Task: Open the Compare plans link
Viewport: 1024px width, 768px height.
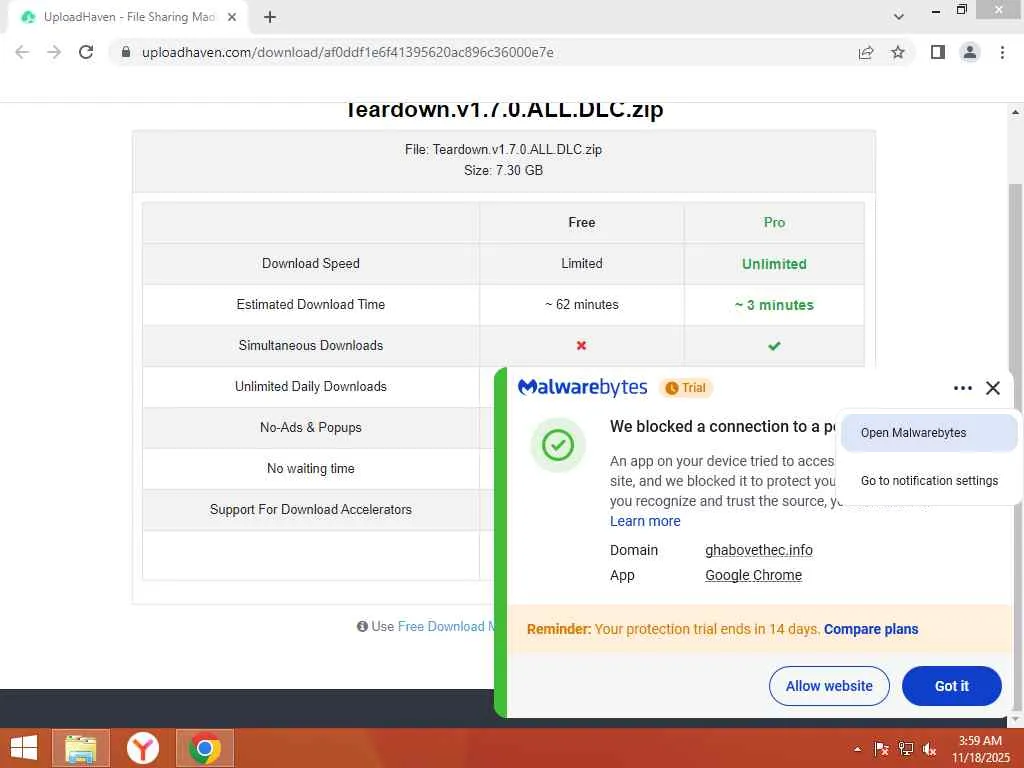Action: click(x=871, y=629)
